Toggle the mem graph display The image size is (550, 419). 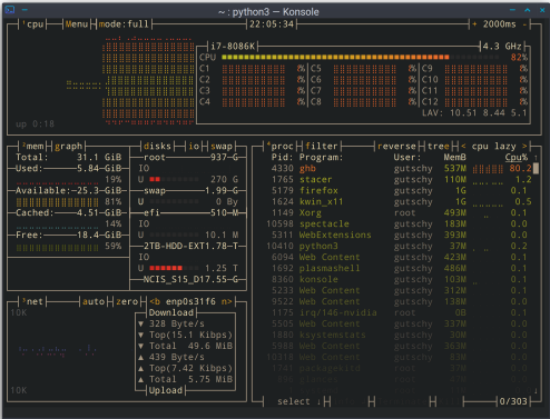(x=68, y=146)
